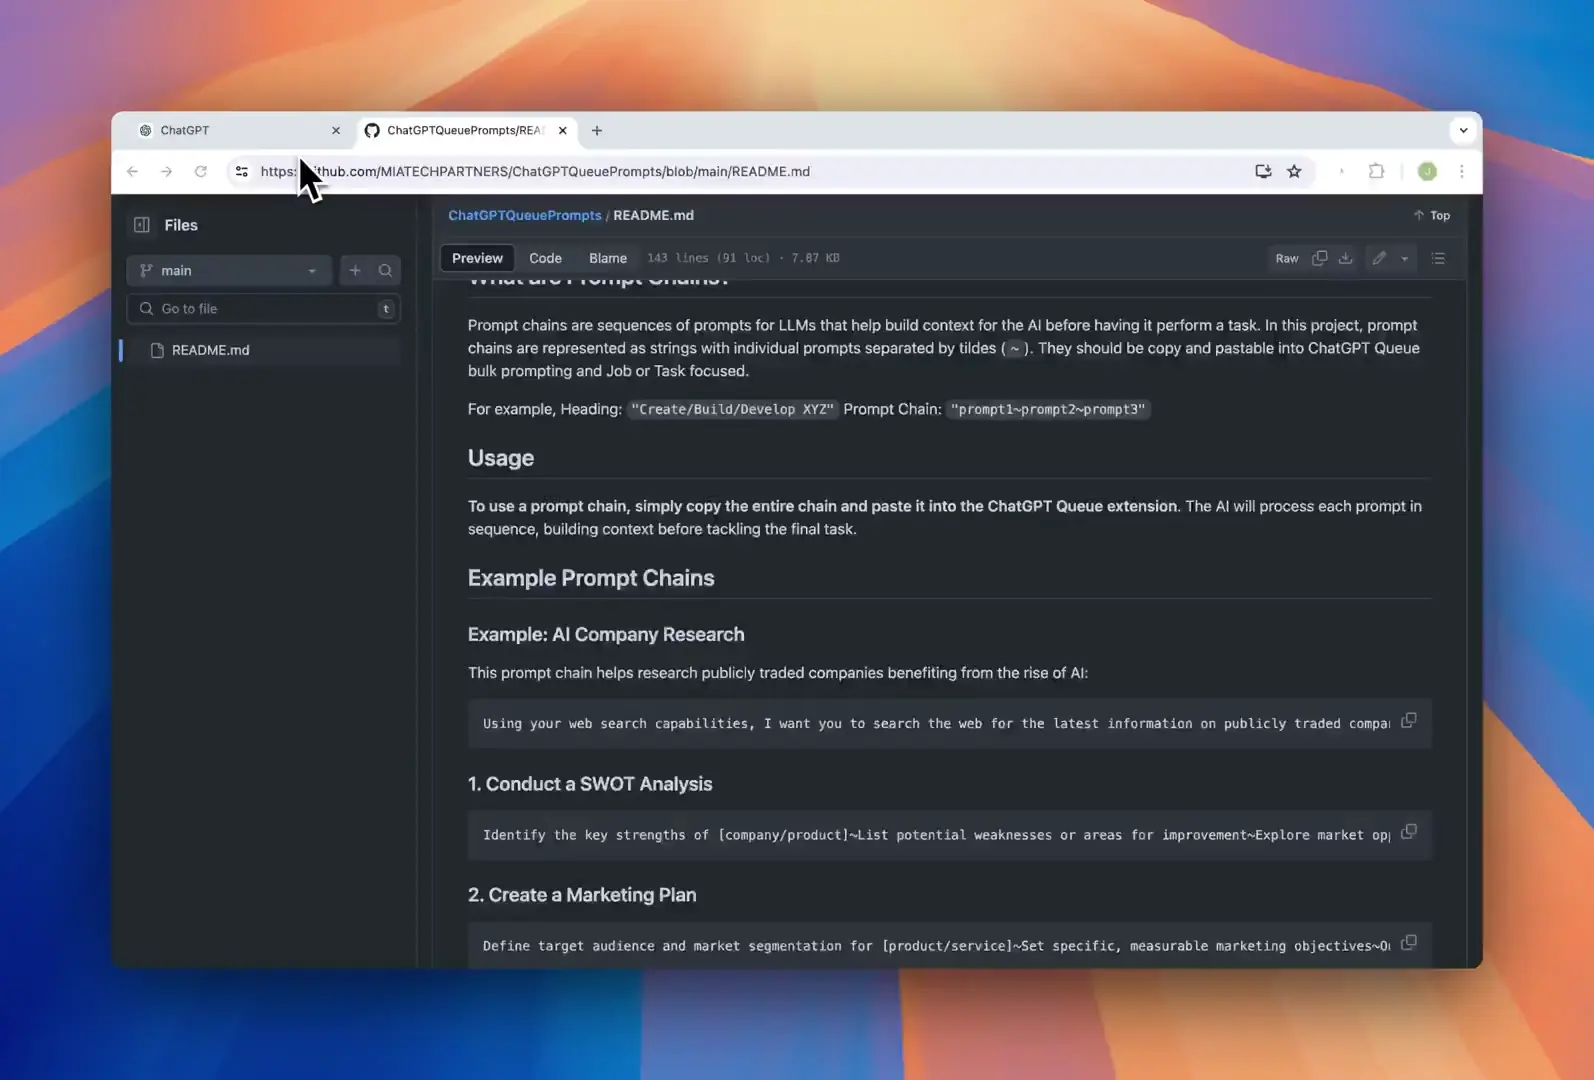Expand more edit options caret

[1405, 259]
